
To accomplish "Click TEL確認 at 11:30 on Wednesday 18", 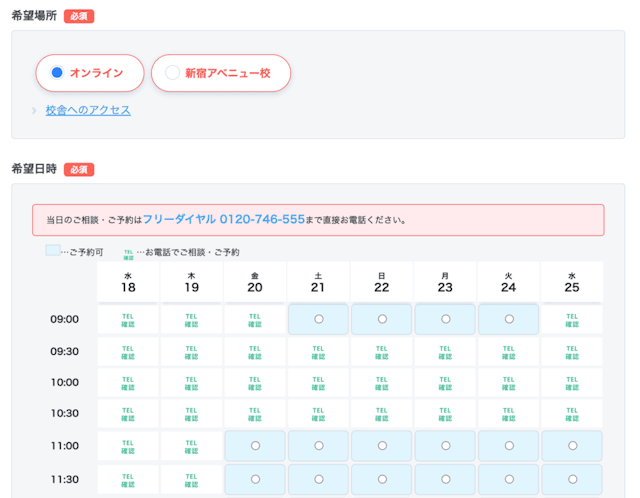I will click(128, 480).
